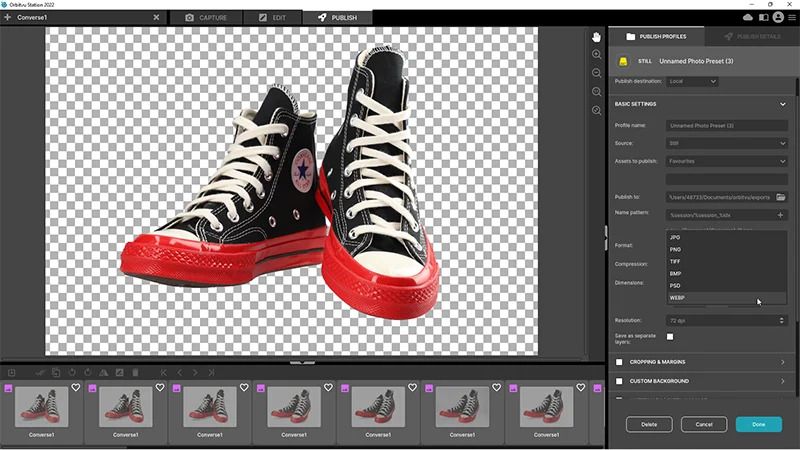Select the hand pan tool
Screen dimensions: 800x450
point(597,37)
